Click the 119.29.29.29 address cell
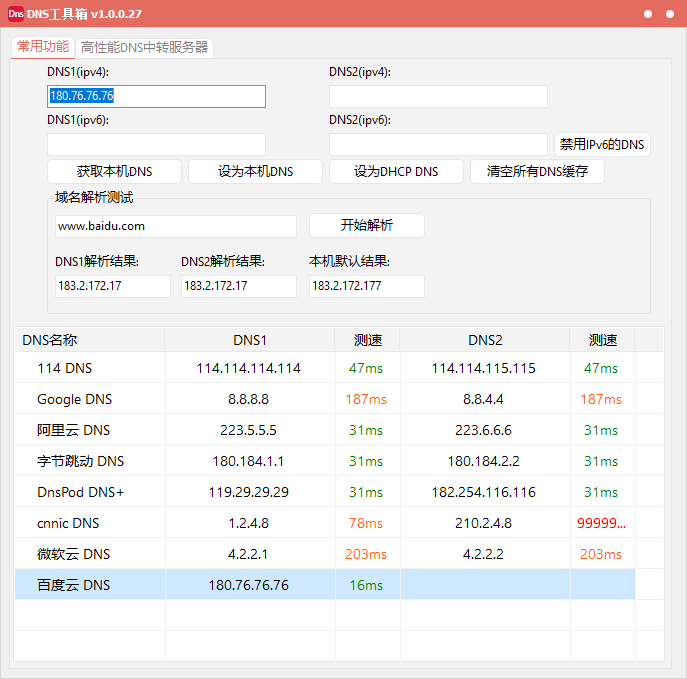Screen dimensions: 687x679 tap(248, 492)
